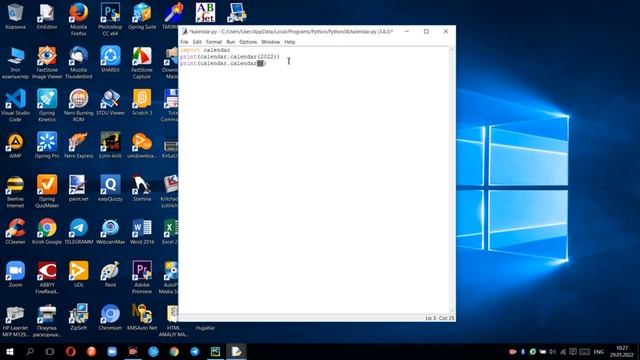Select the iSpring Suite desktop icon
Viewport: 640px width, 360px height.
pos(142,16)
